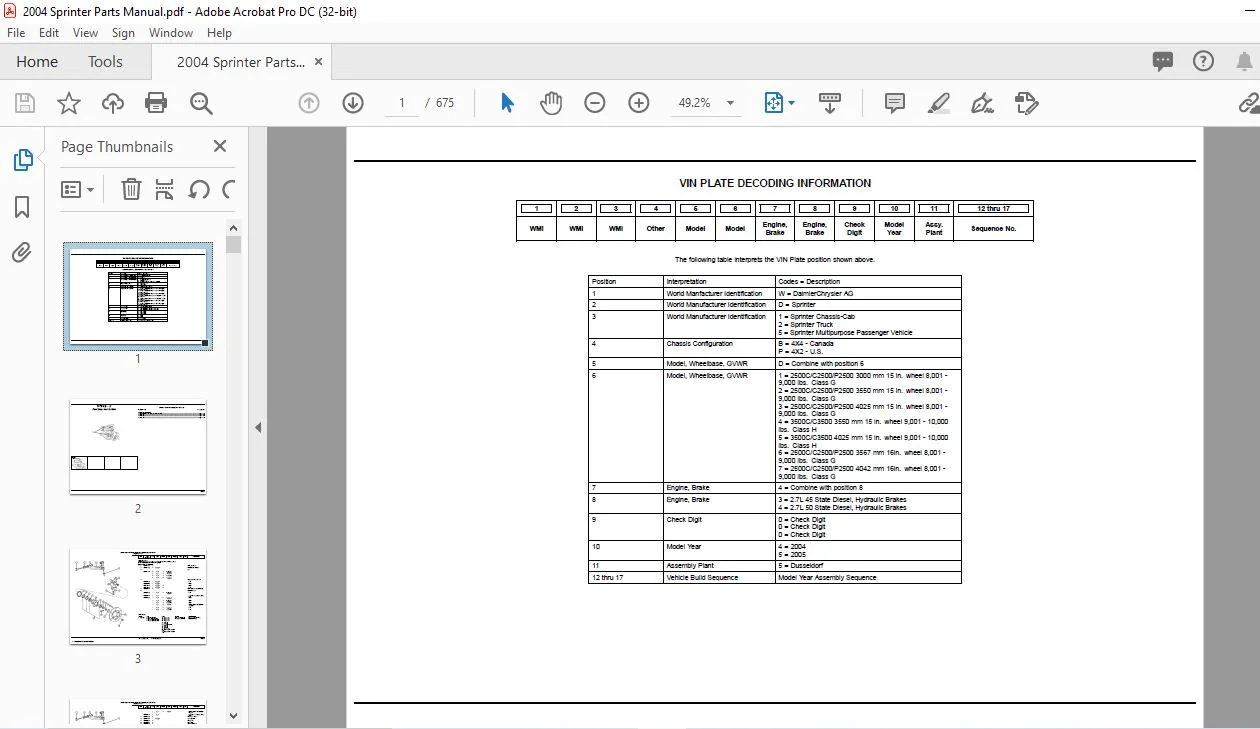Viewport: 1260px width, 729px height.
Task: Activate the selection arrow tool
Action: (x=507, y=103)
